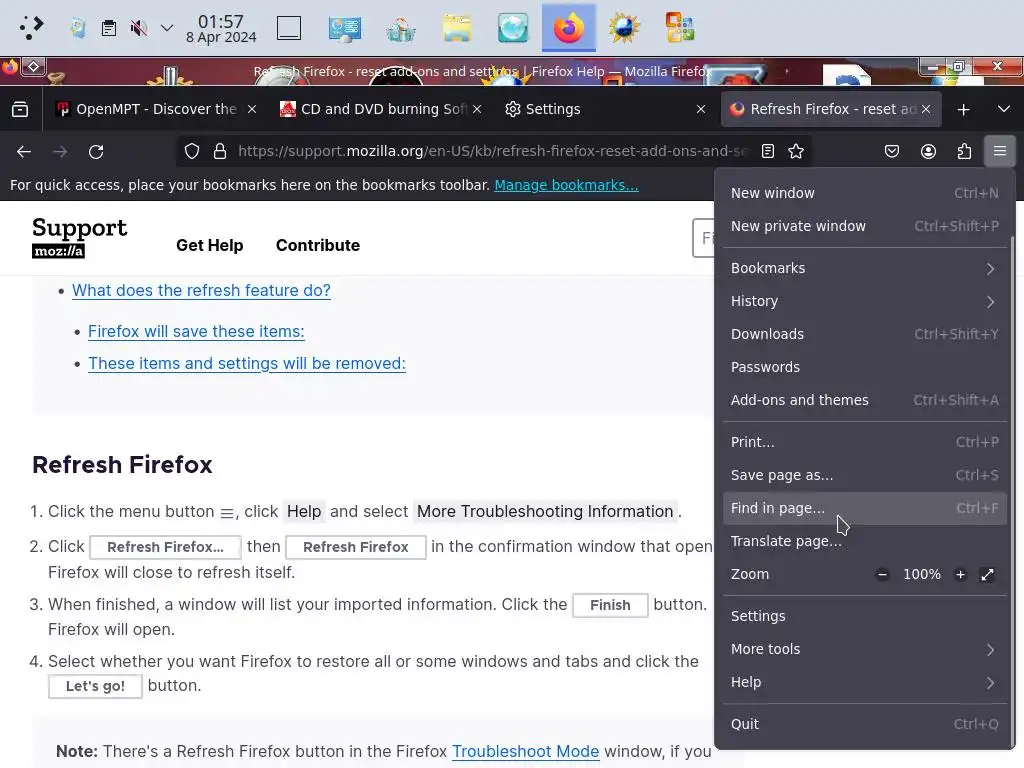Close the Settings tab
The width and height of the screenshot is (1024, 768).
(701, 109)
